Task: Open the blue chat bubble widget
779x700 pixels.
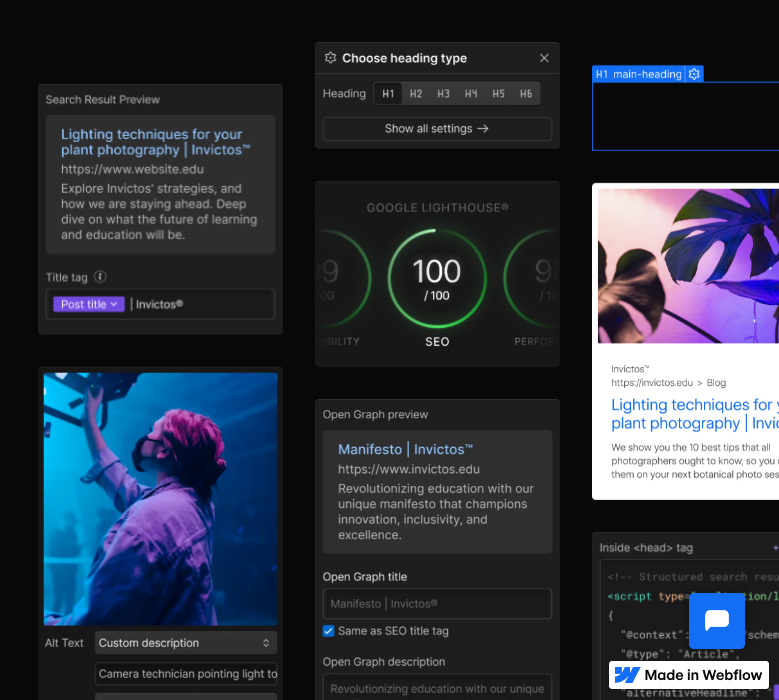Action: [x=716, y=621]
